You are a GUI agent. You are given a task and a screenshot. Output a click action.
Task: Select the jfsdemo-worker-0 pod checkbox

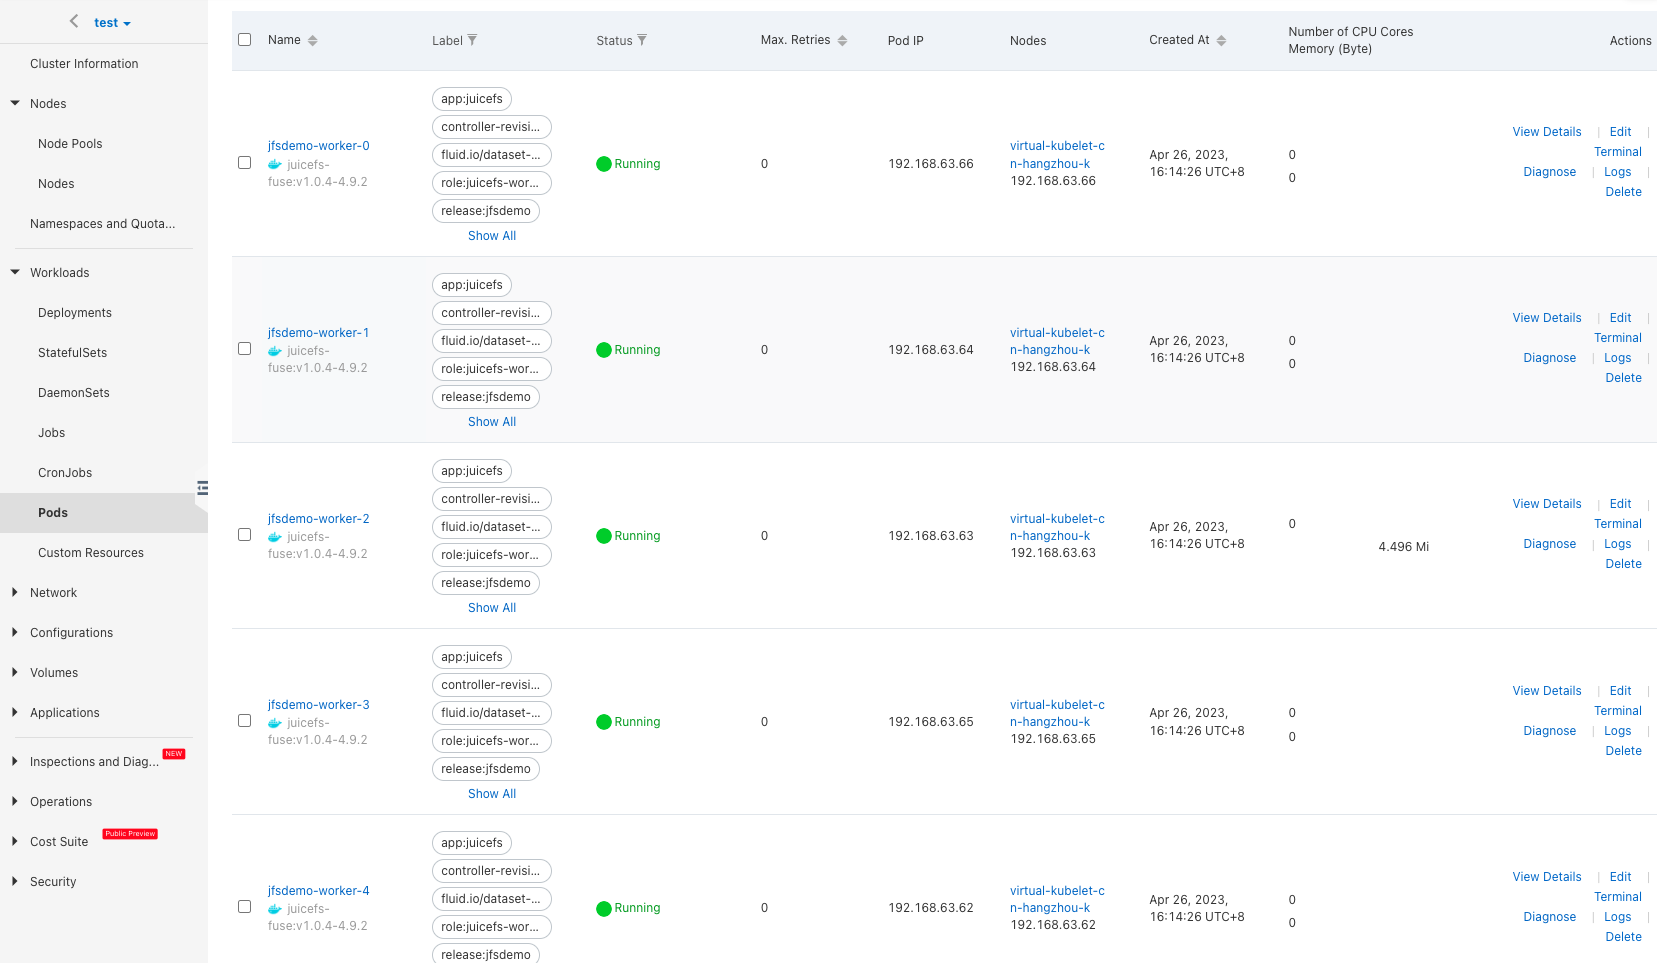tap(244, 163)
